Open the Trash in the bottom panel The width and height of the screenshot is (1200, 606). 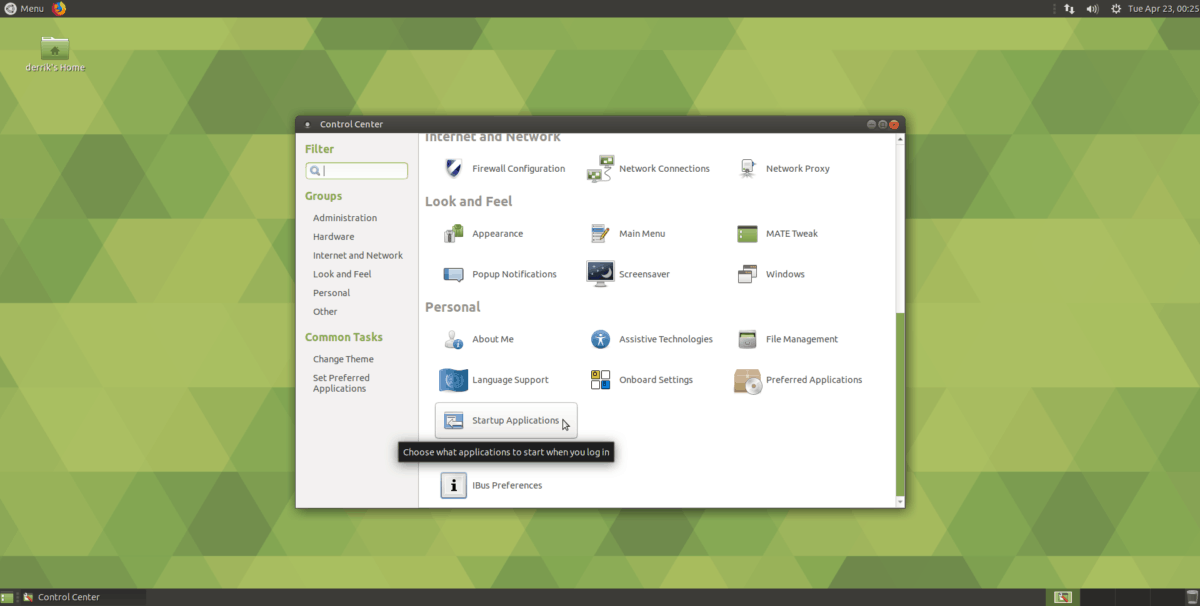tap(1190, 597)
